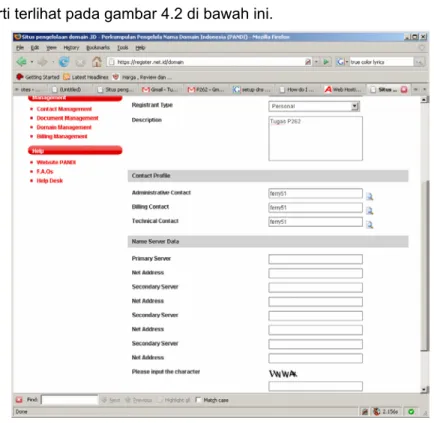This screenshot has height=423, width=434.
Task: Switch to the Web Hosting tab
Action: pyautogui.click(x=343, y=89)
